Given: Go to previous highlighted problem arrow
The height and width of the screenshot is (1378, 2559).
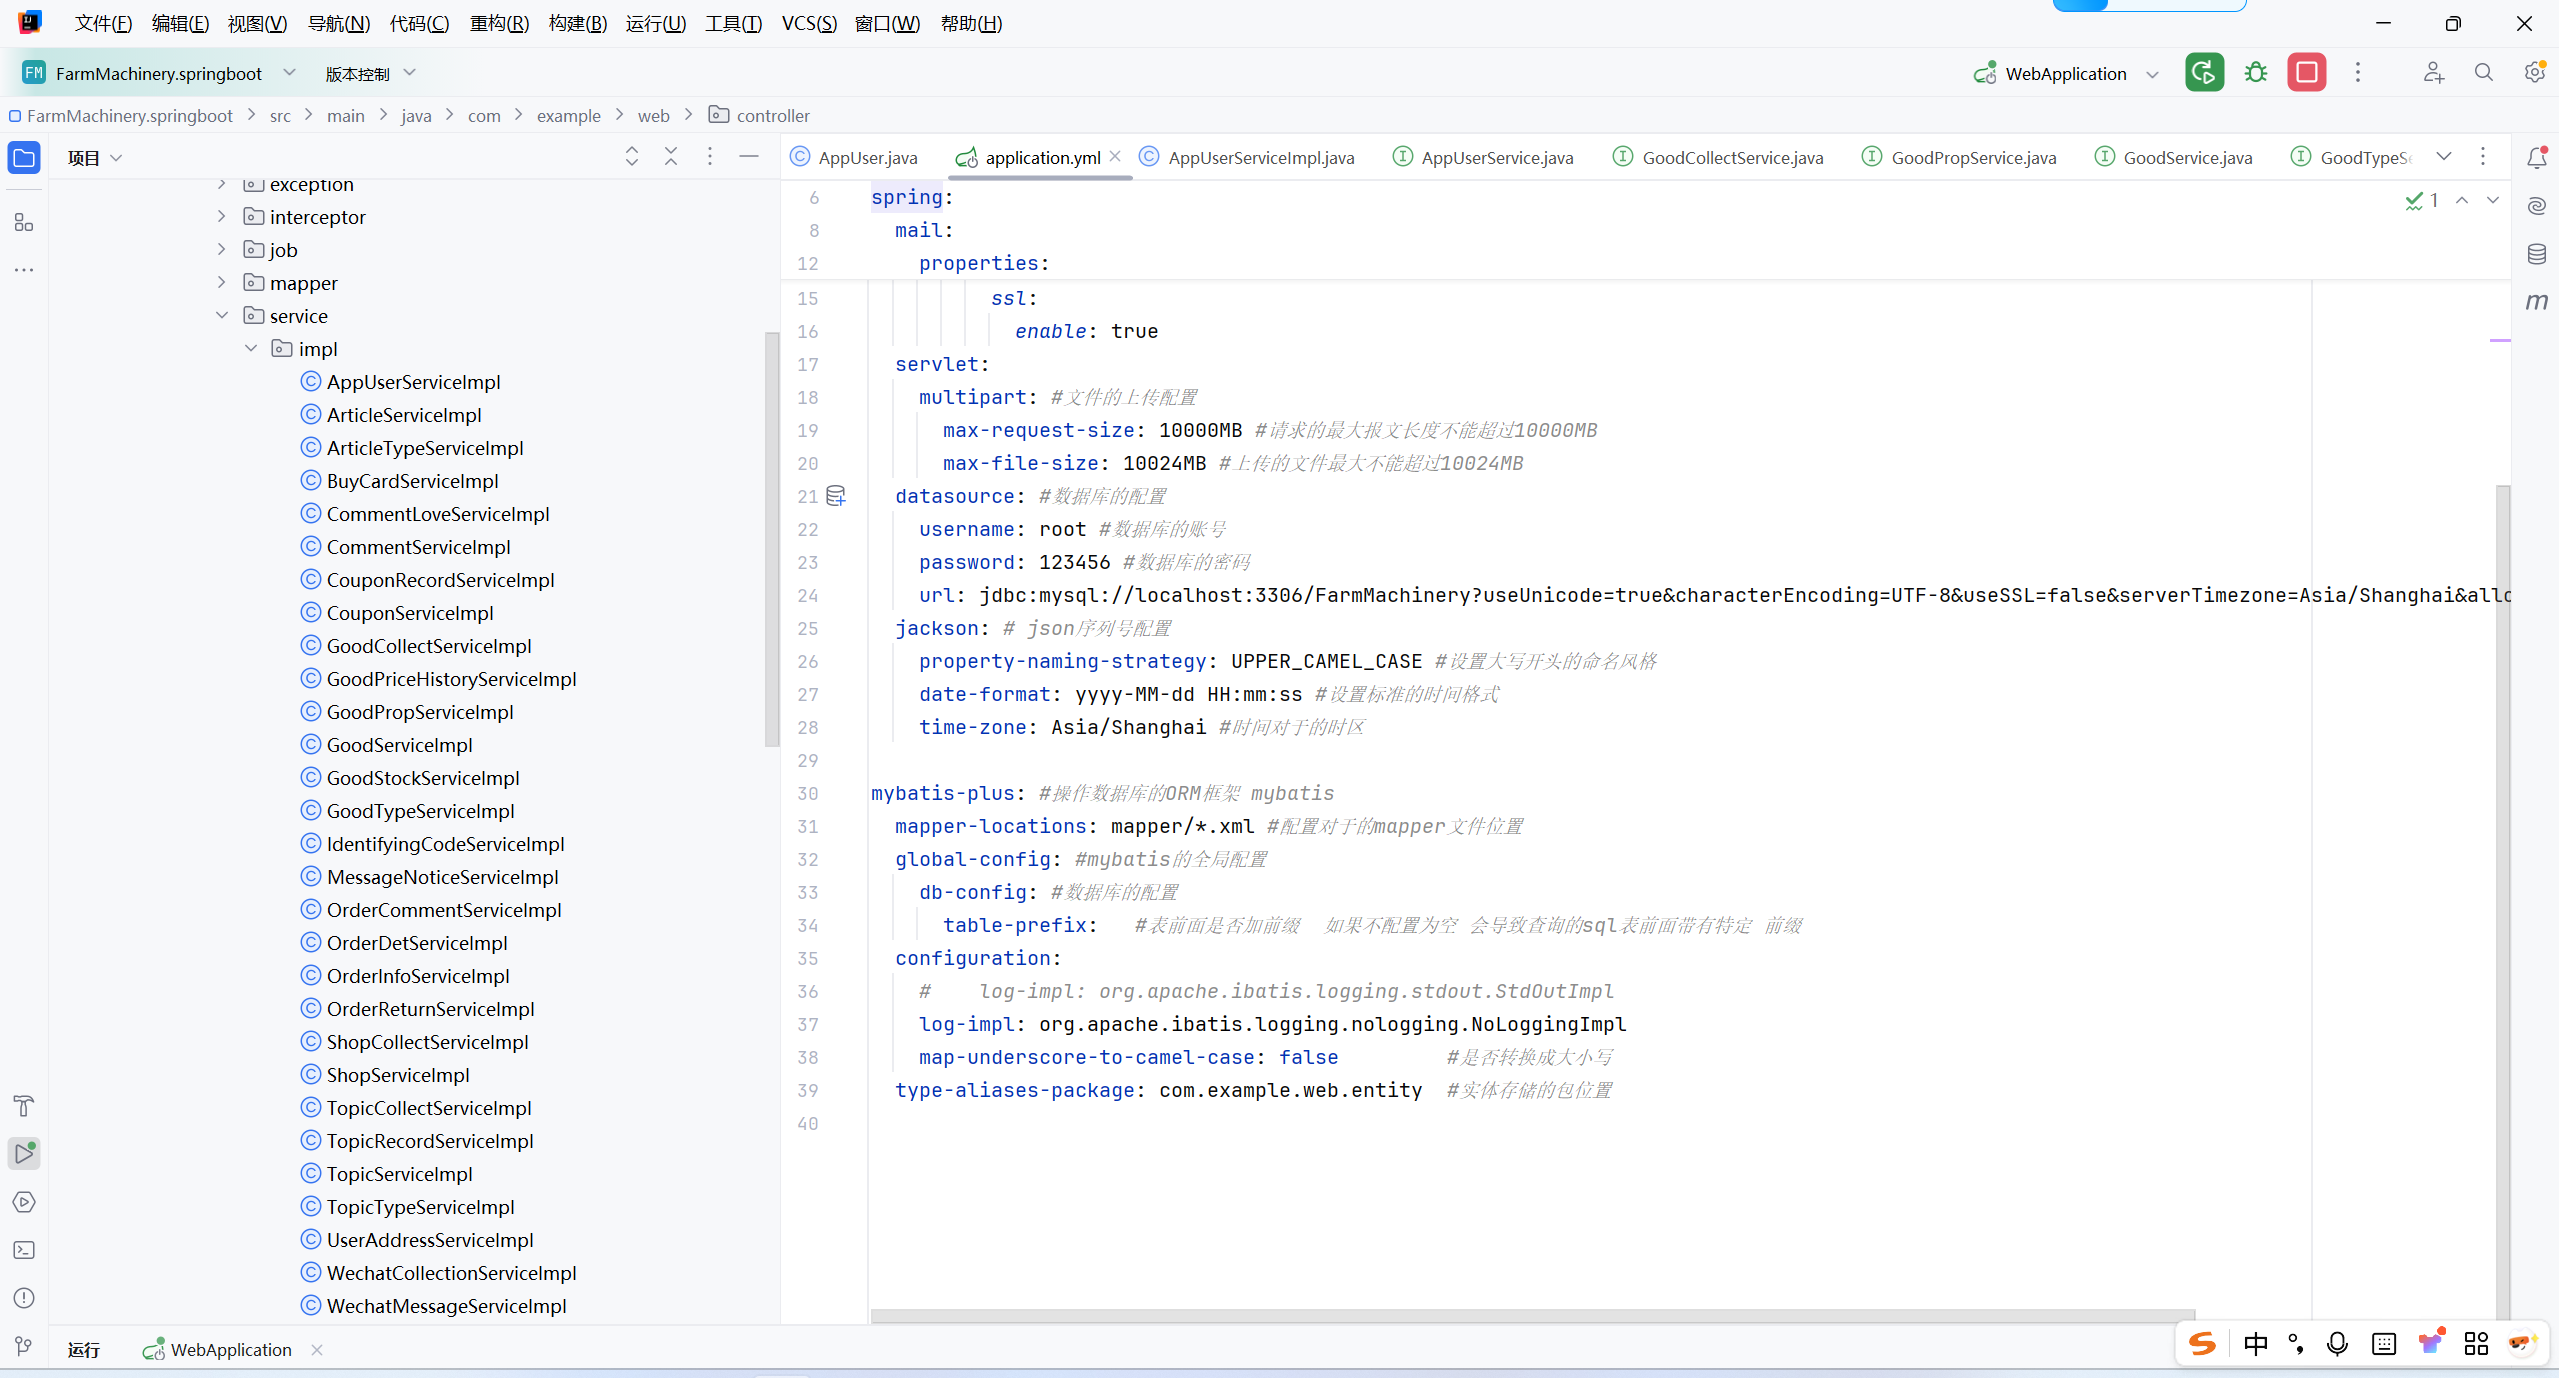Looking at the screenshot, I should [x=2462, y=200].
